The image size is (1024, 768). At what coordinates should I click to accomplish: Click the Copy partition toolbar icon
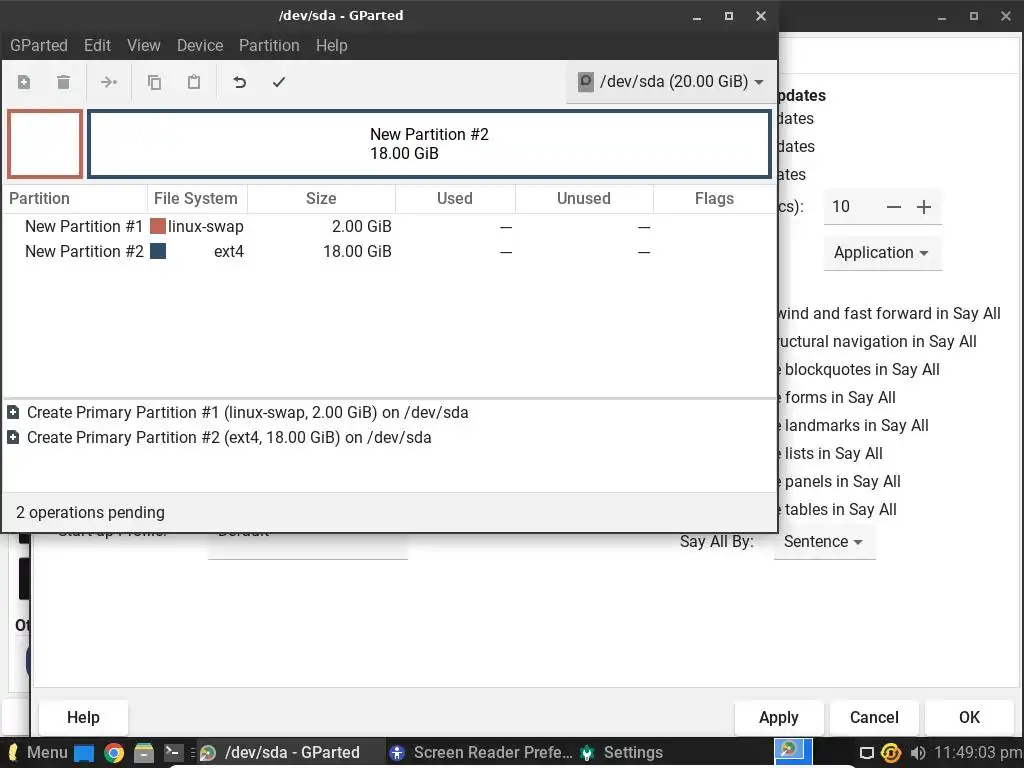154,82
